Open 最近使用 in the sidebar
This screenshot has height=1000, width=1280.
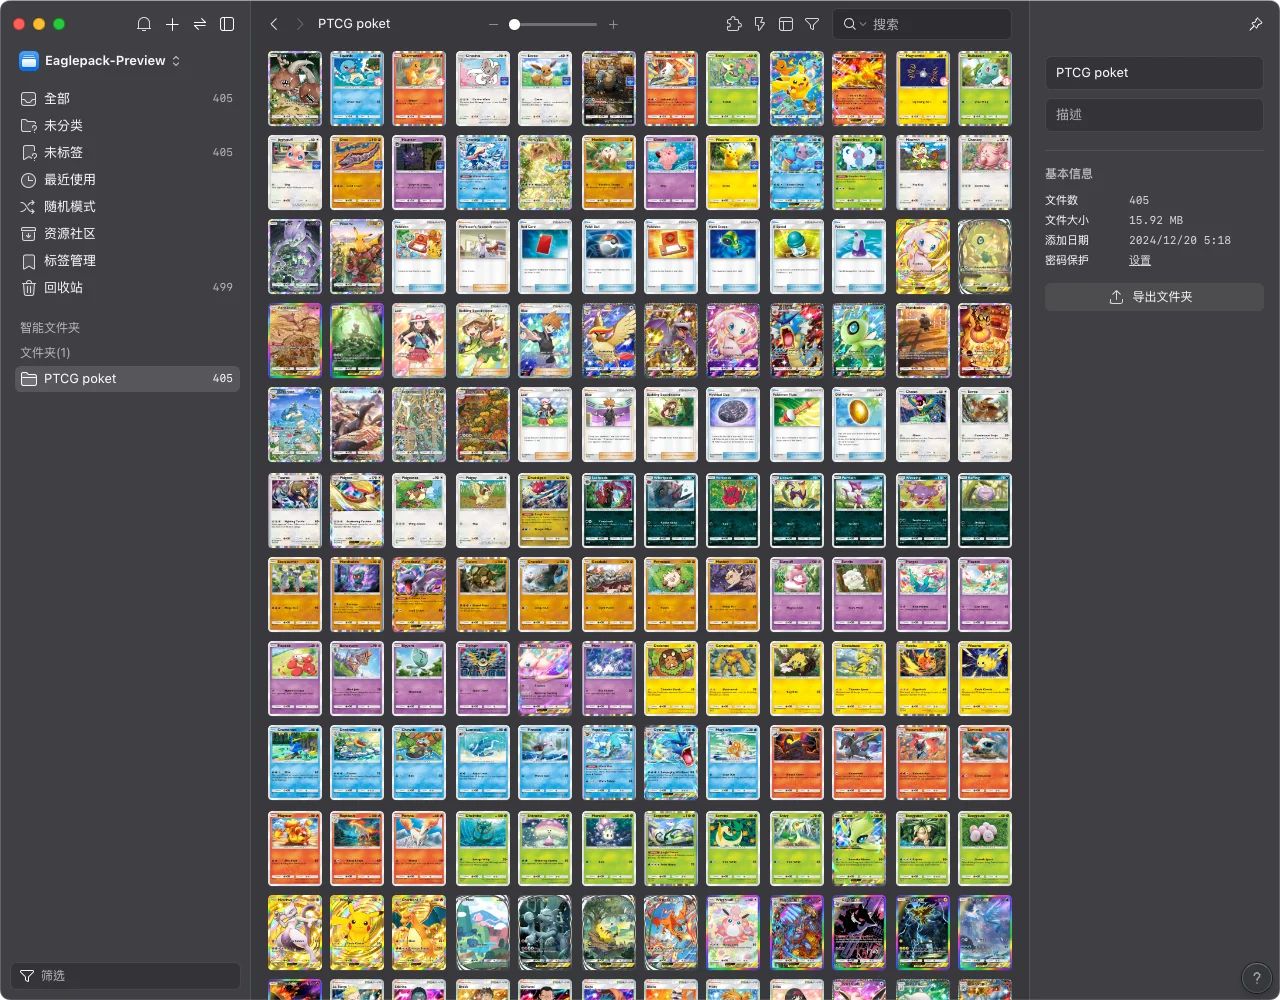pos(127,179)
